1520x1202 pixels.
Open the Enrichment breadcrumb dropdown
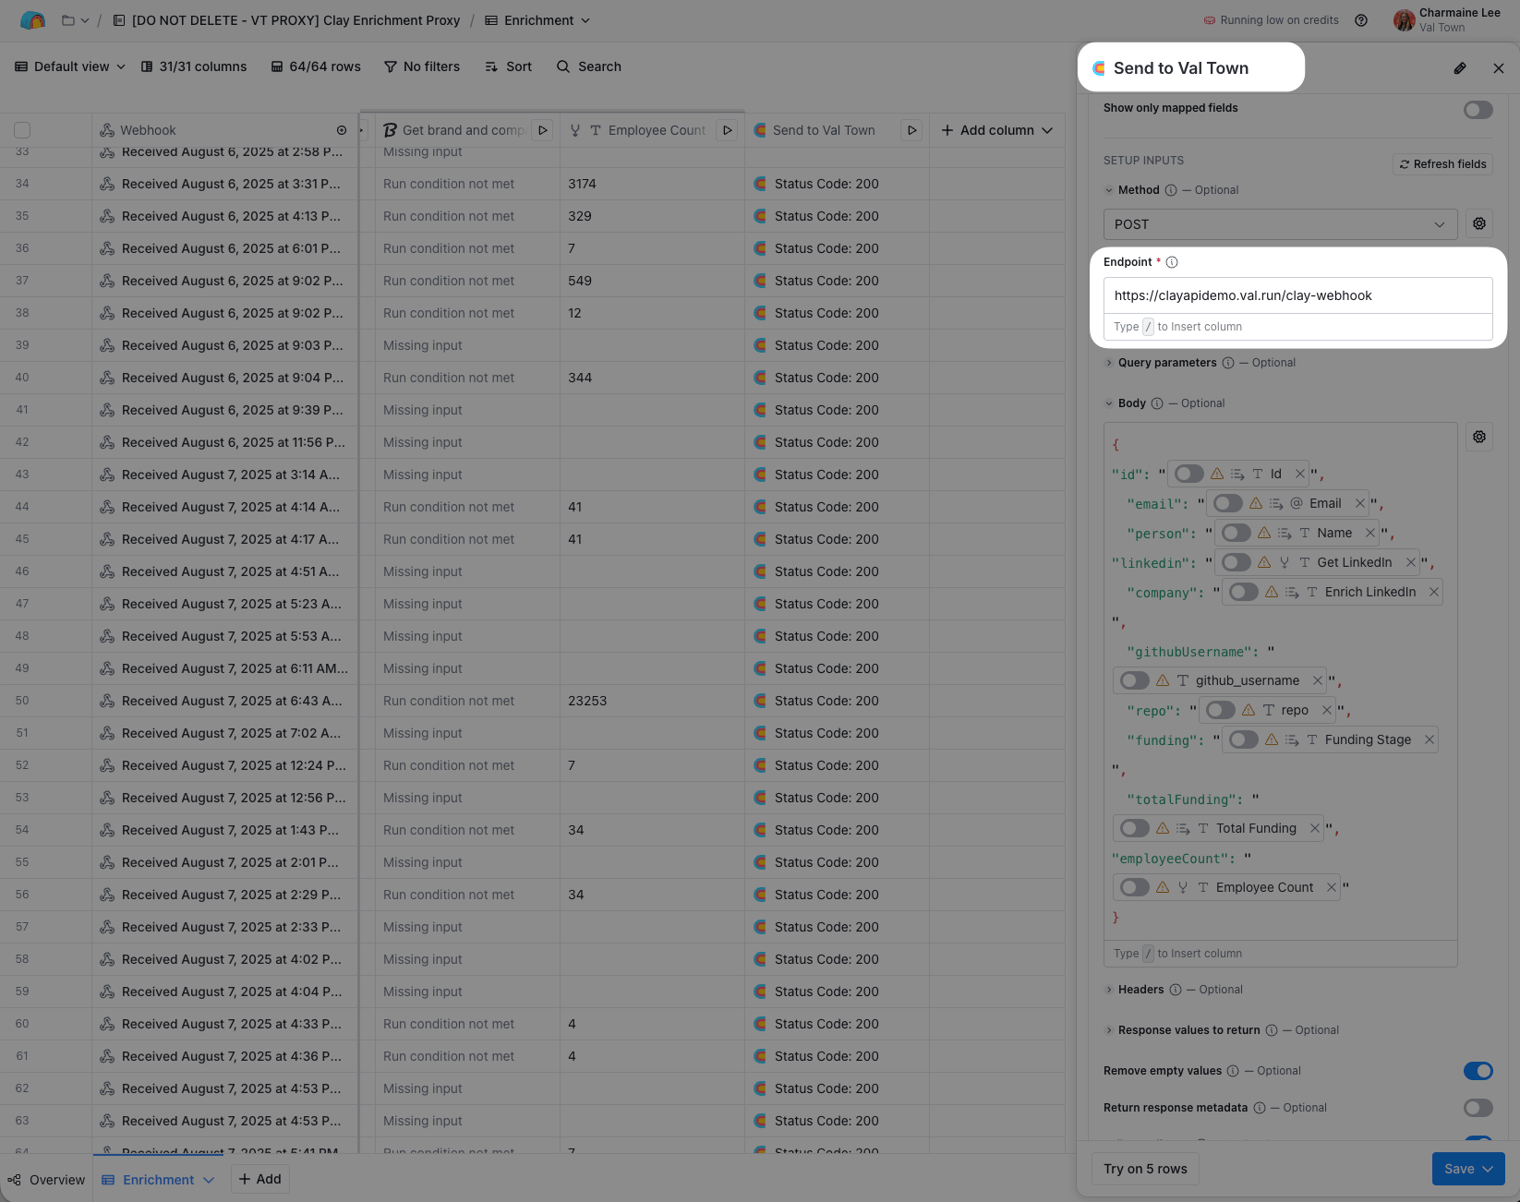(x=538, y=20)
